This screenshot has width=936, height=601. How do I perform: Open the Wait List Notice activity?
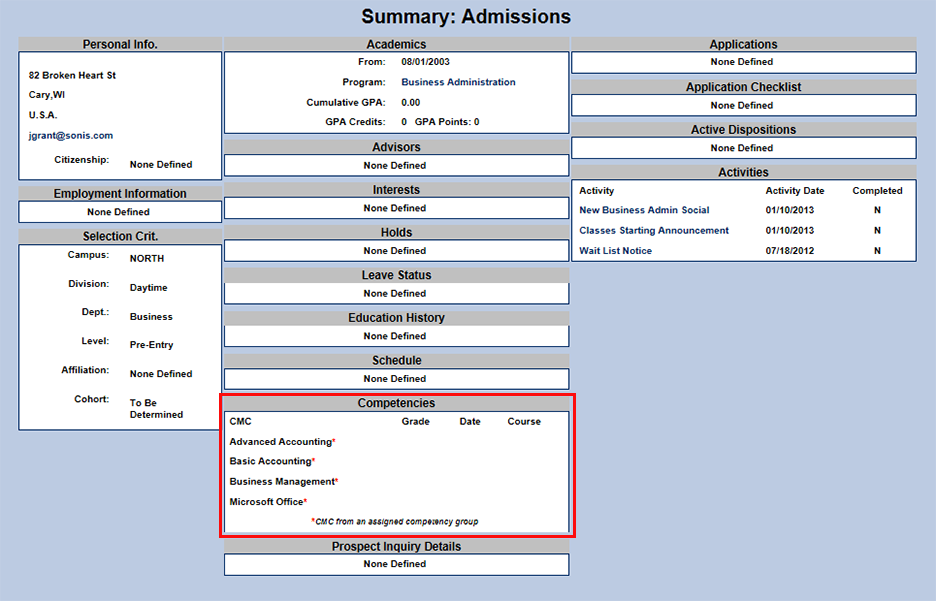click(615, 251)
